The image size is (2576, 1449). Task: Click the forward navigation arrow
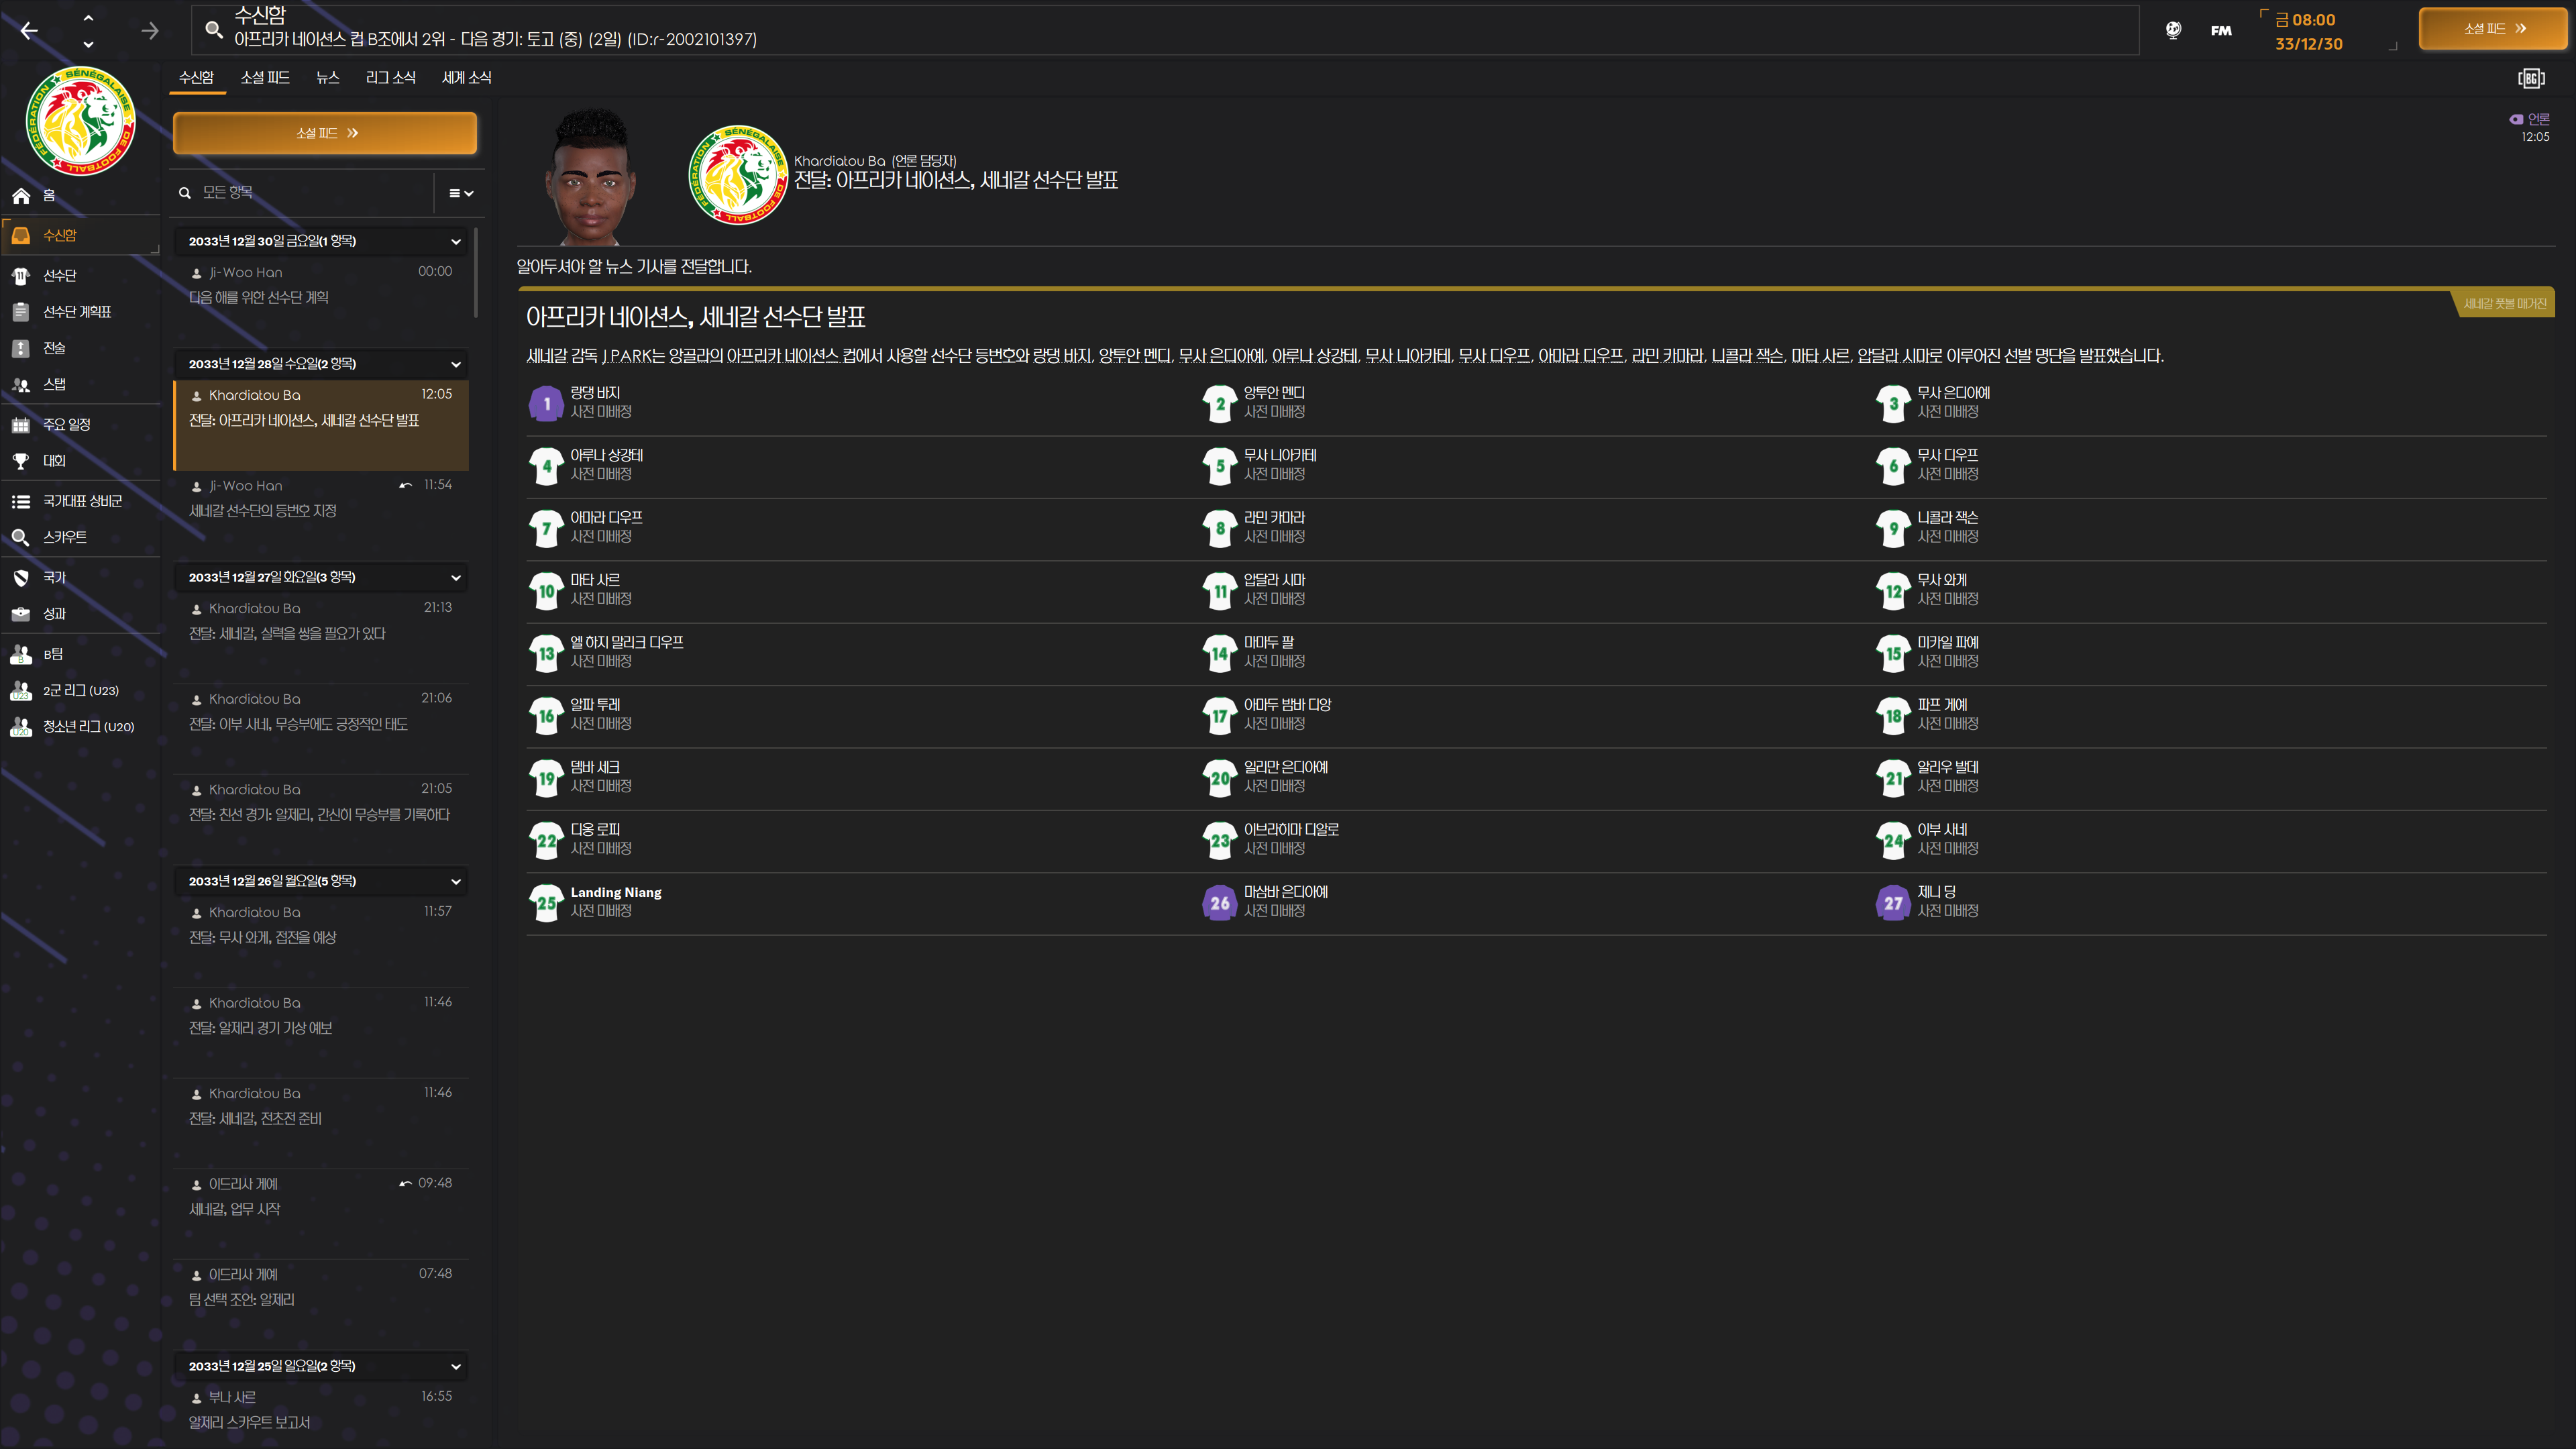pyautogui.click(x=150, y=31)
